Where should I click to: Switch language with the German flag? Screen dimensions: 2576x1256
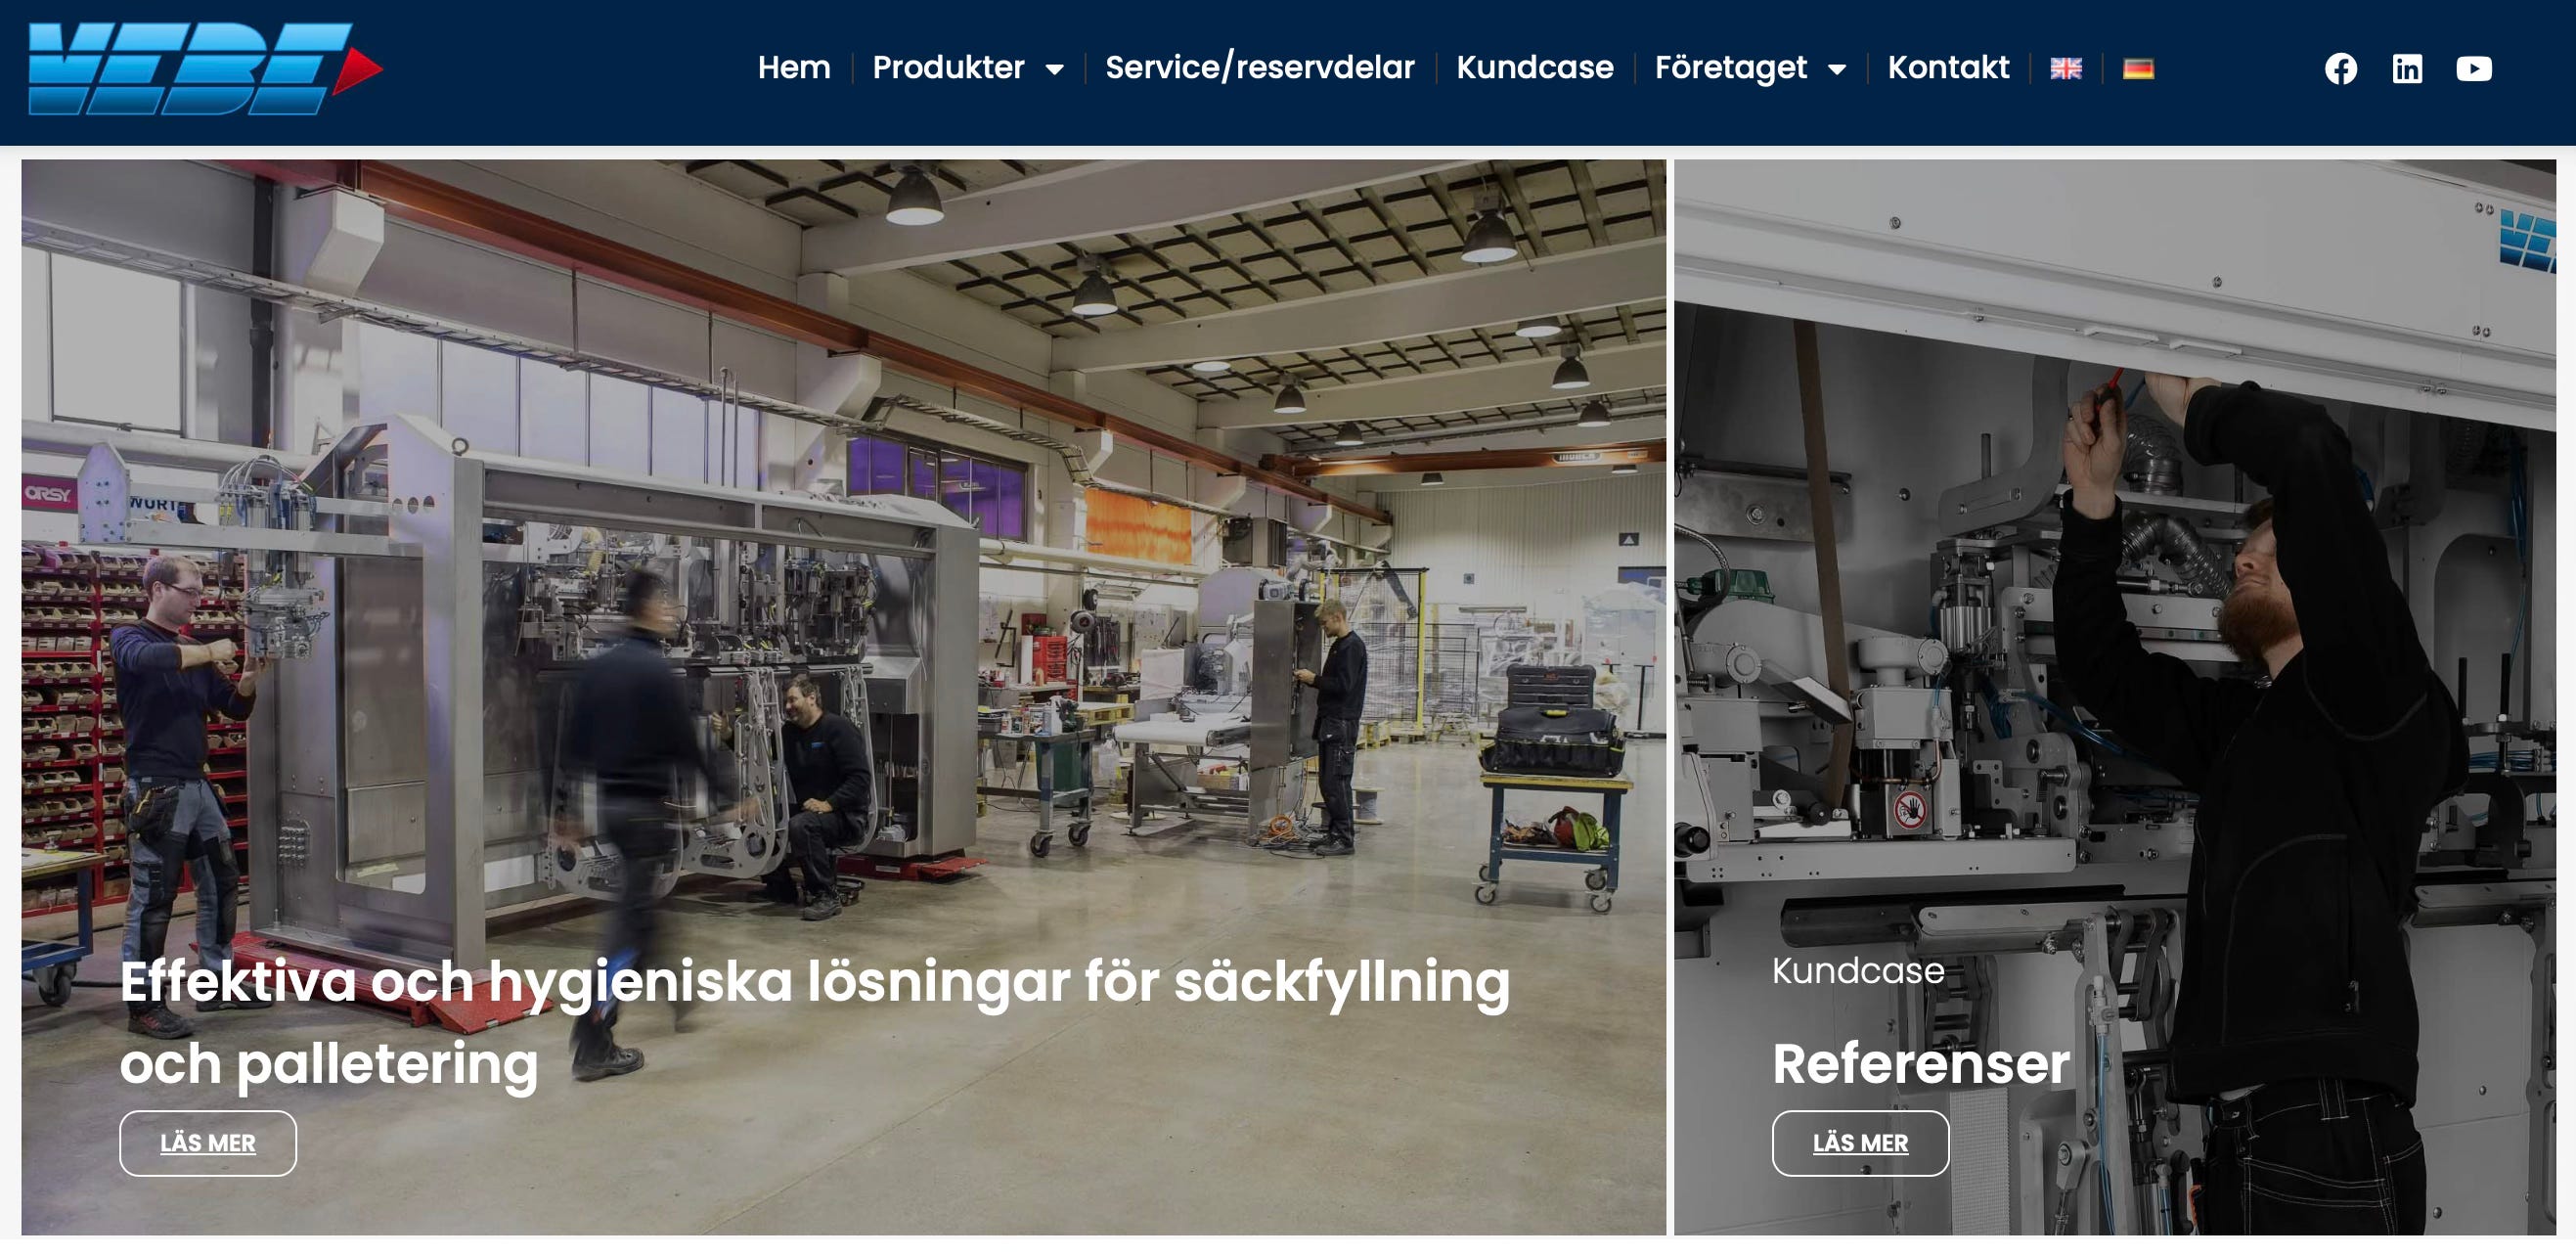pyautogui.click(x=2138, y=68)
